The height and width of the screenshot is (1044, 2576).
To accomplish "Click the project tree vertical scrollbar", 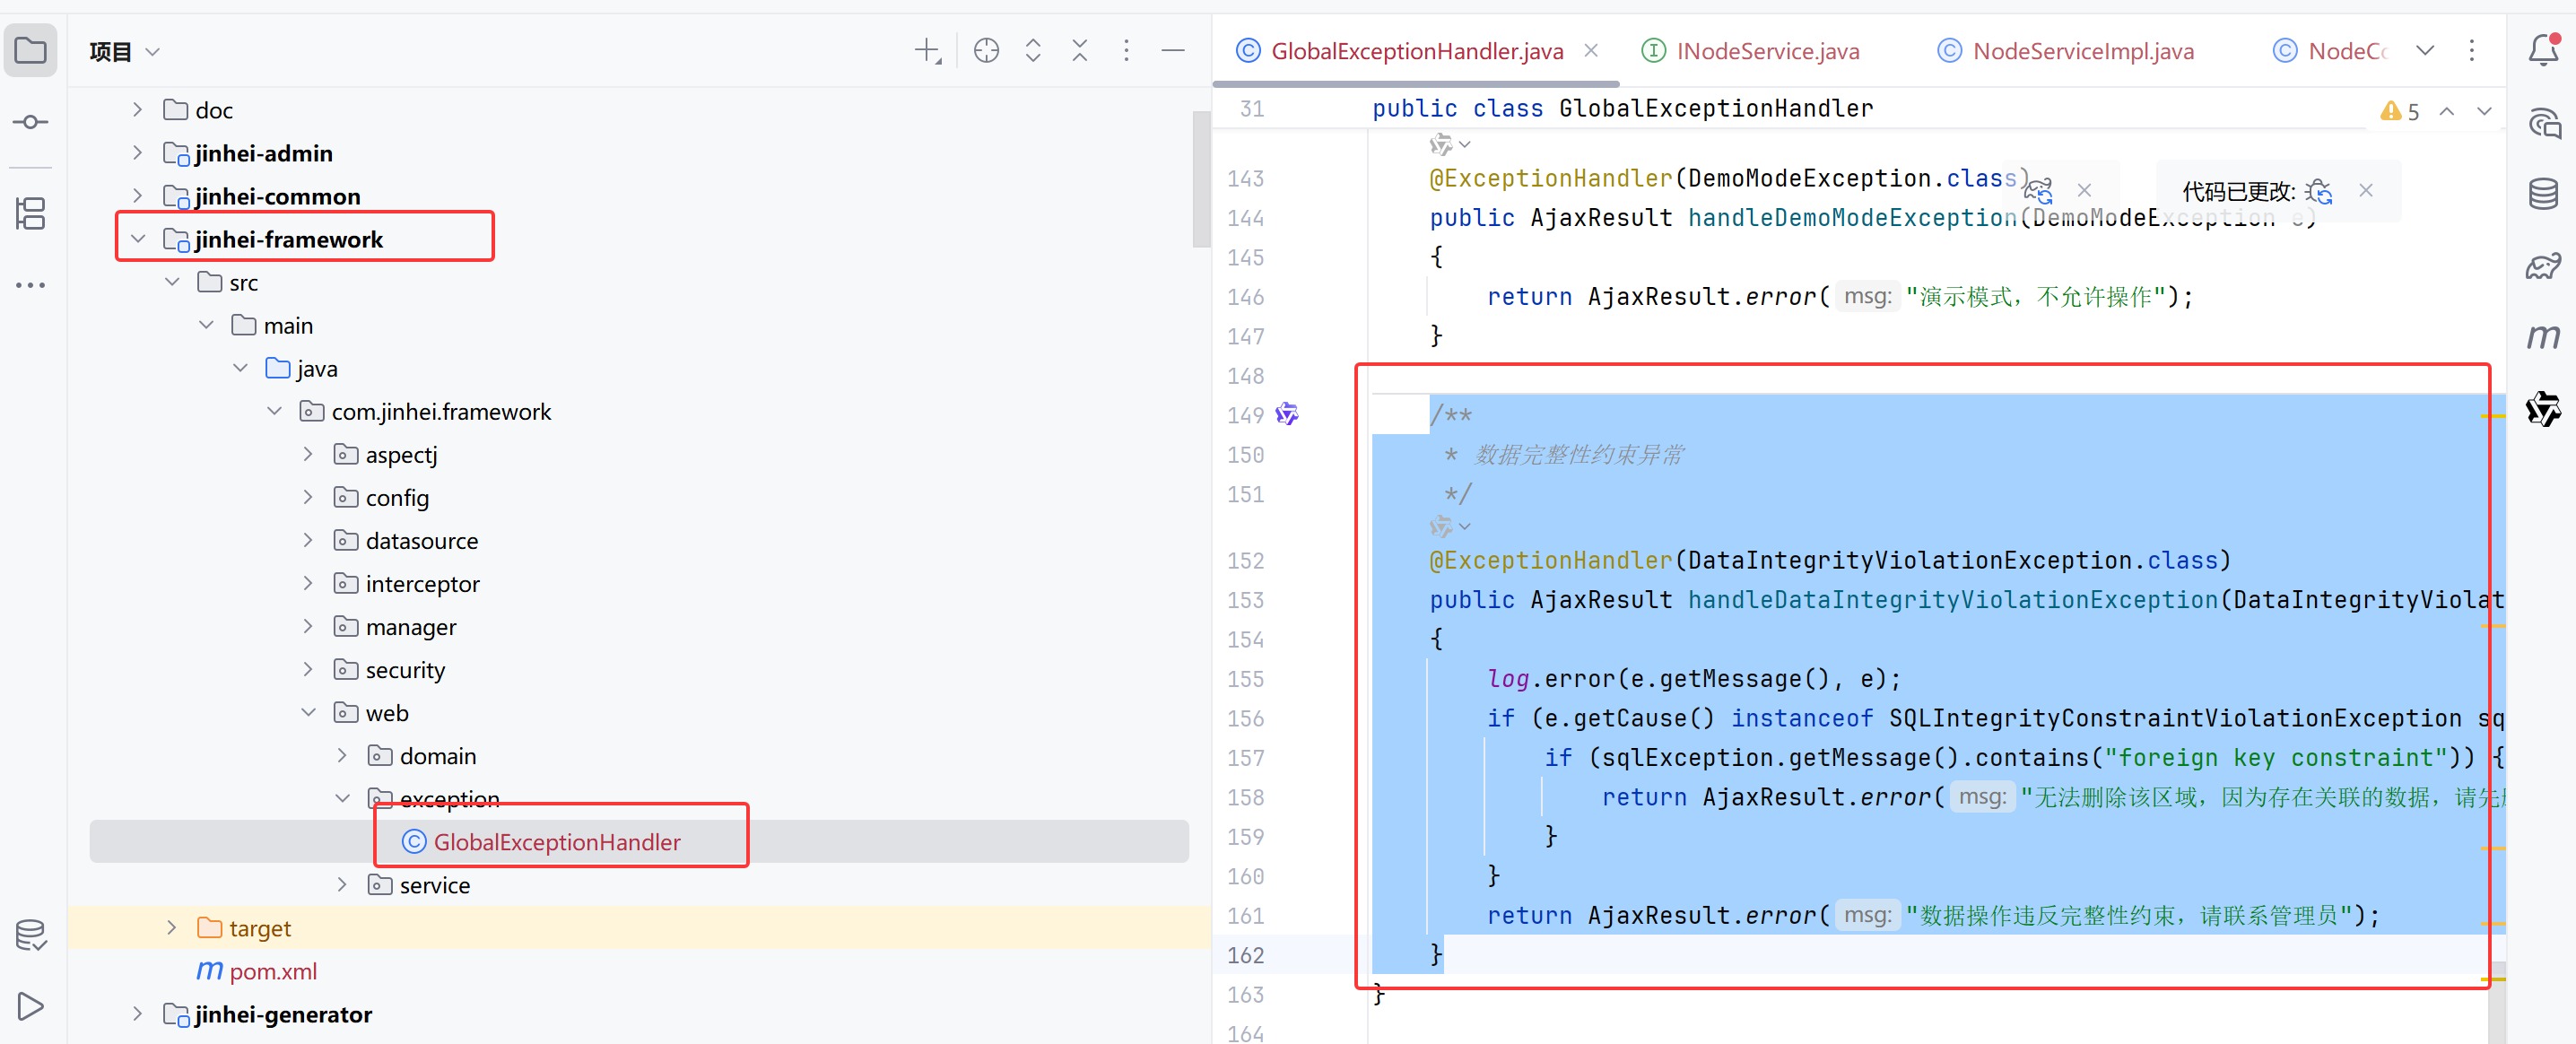I will (1201, 180).
